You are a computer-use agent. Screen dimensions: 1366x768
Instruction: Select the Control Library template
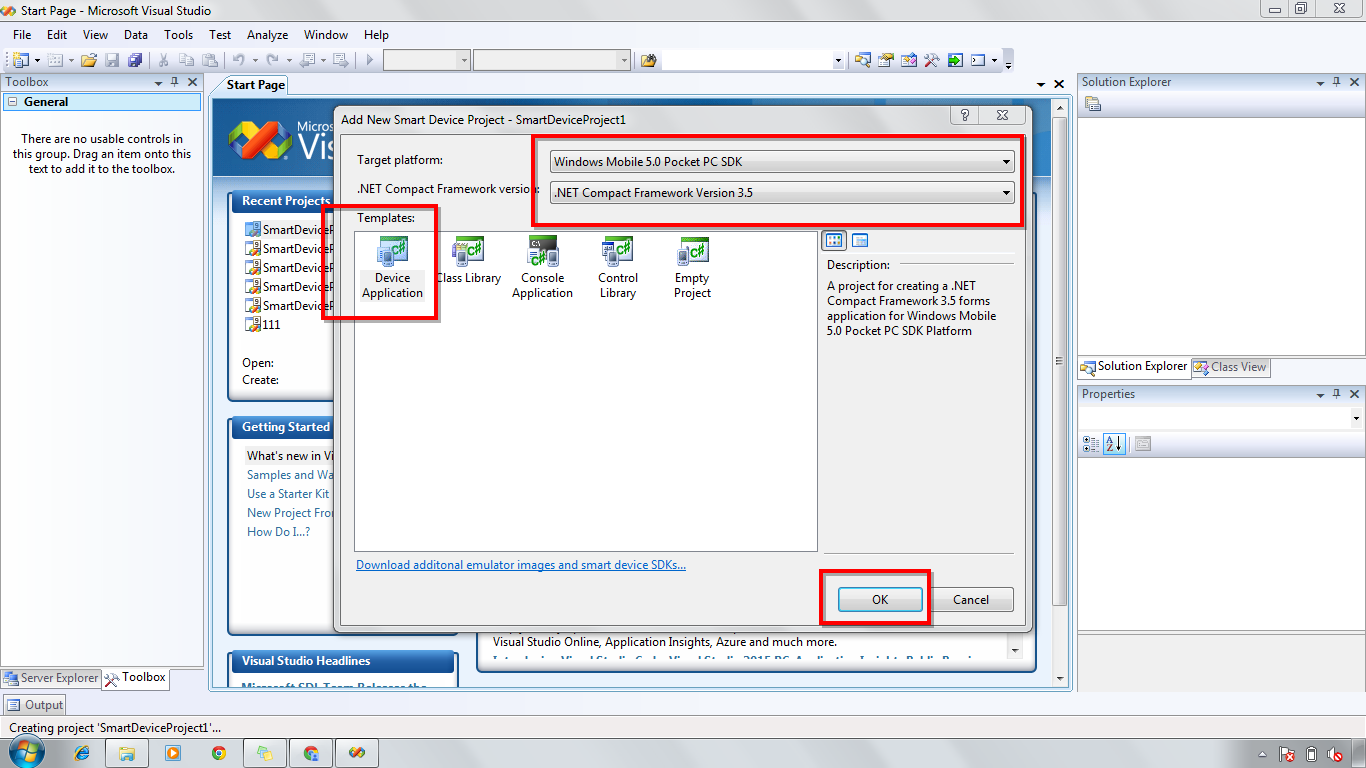[x=617, y=268]
